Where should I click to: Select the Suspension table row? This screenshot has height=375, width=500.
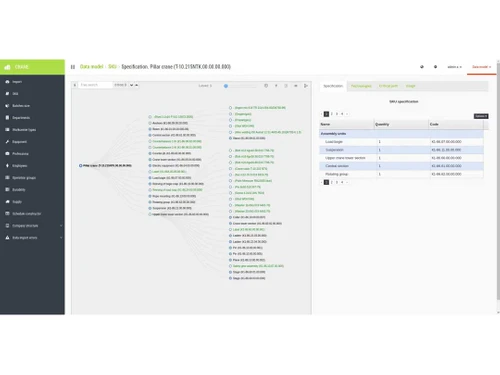coord(401,150)
